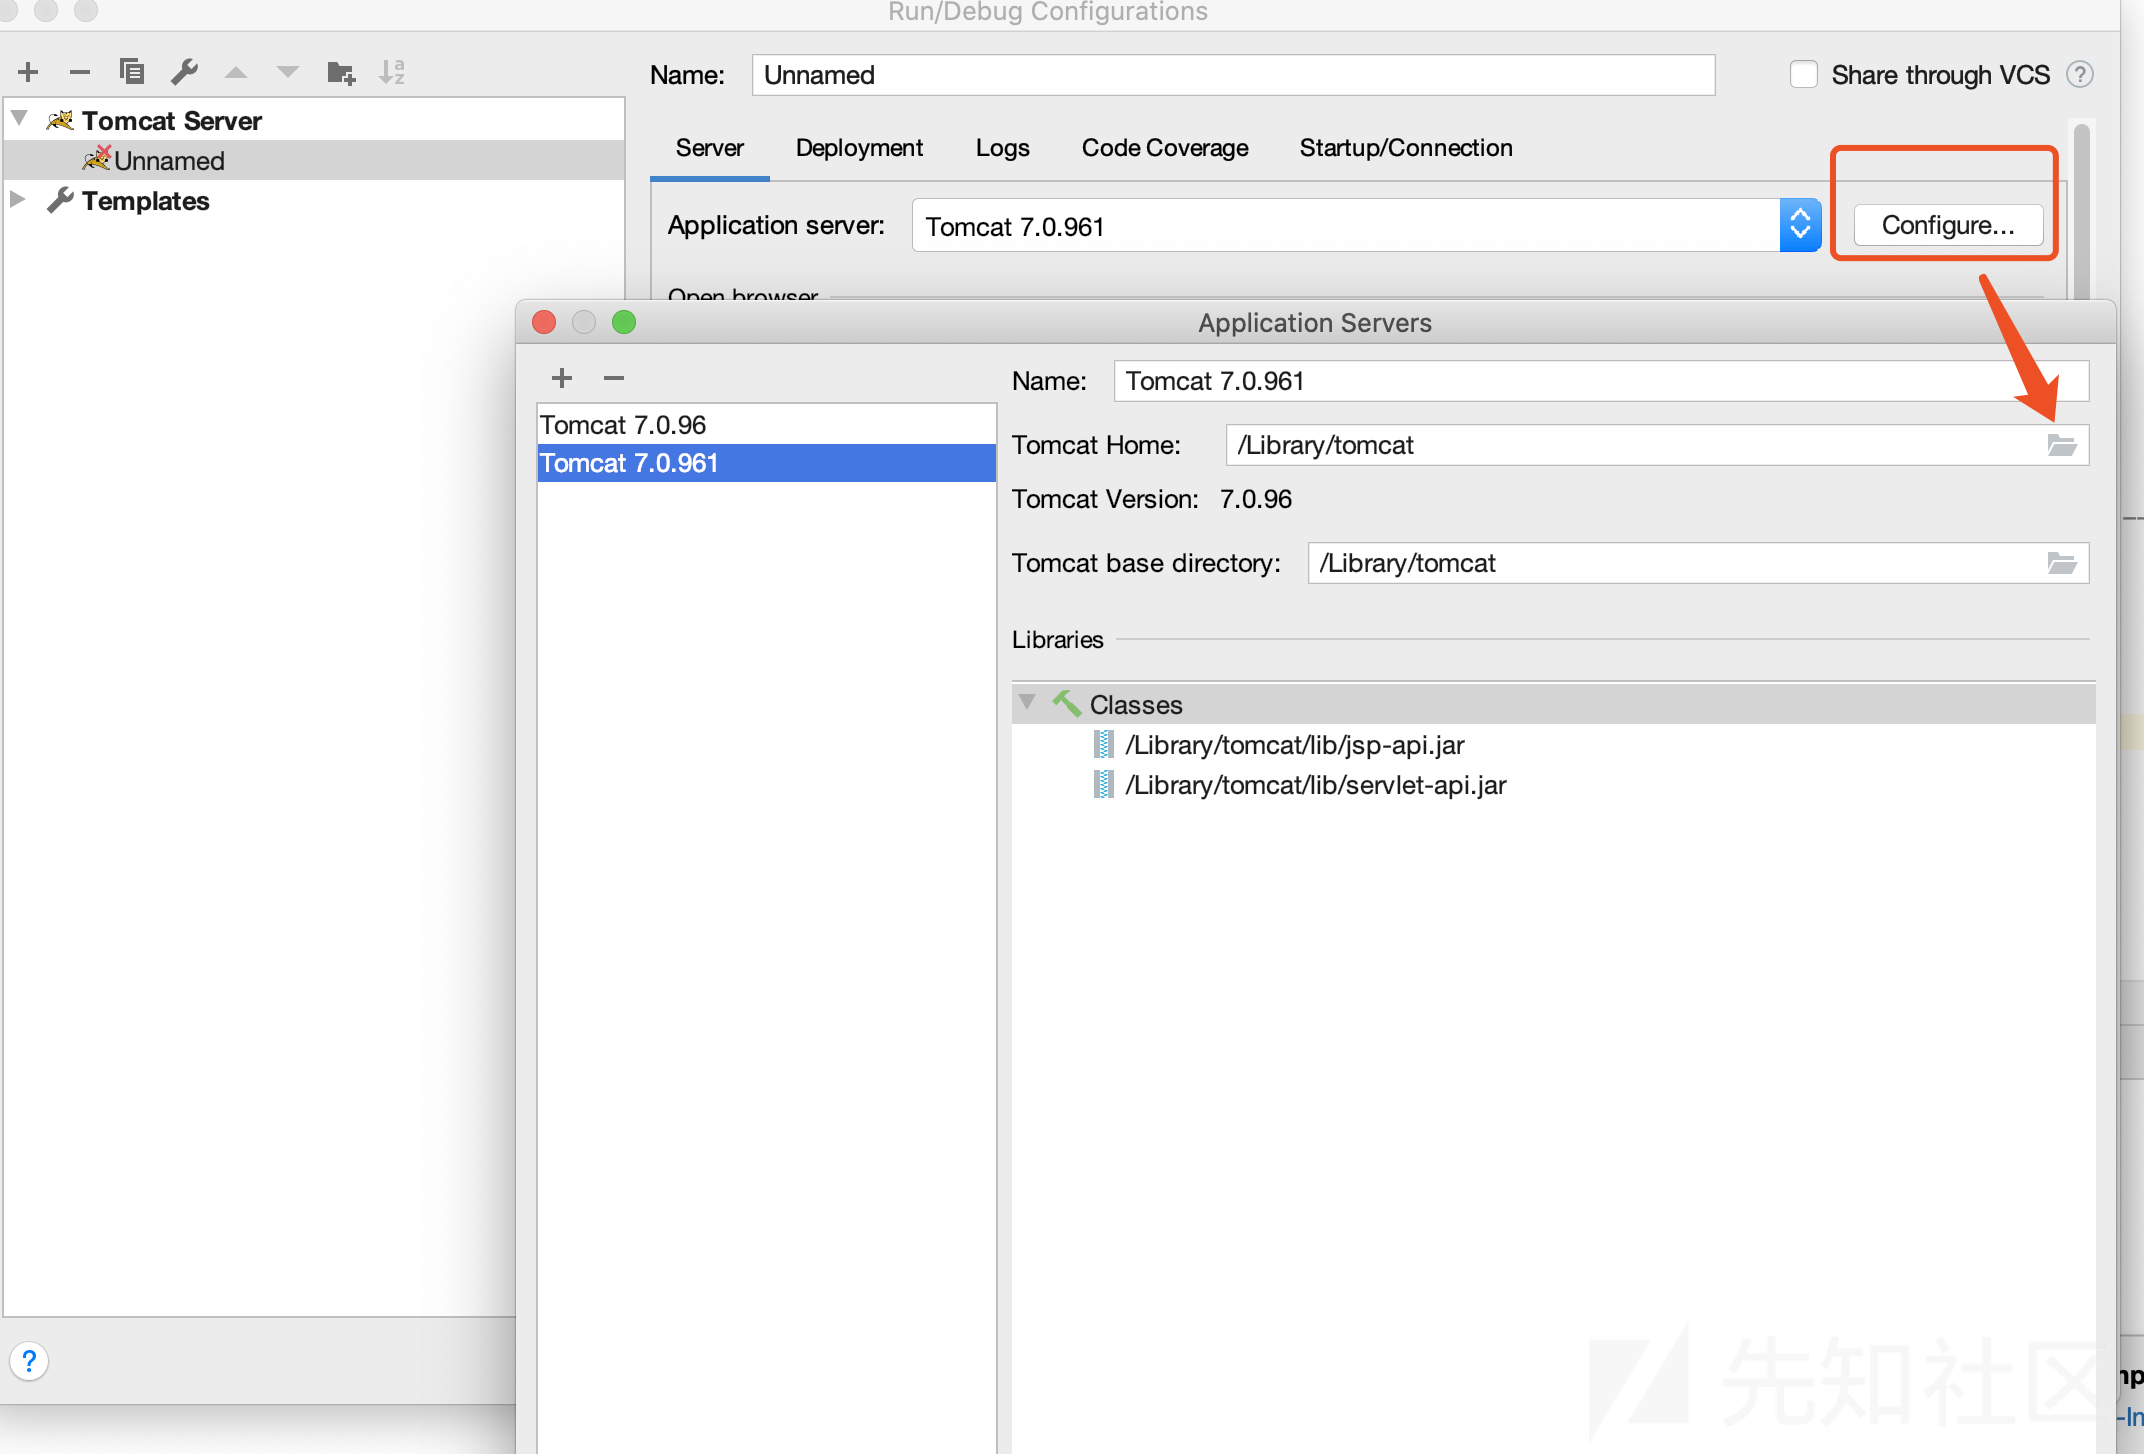Image resolution: width=2144 pixels, height=1454 pixels.
Task: Create new configuration folder
Action: pyautogui.click(x=341, y=72)
